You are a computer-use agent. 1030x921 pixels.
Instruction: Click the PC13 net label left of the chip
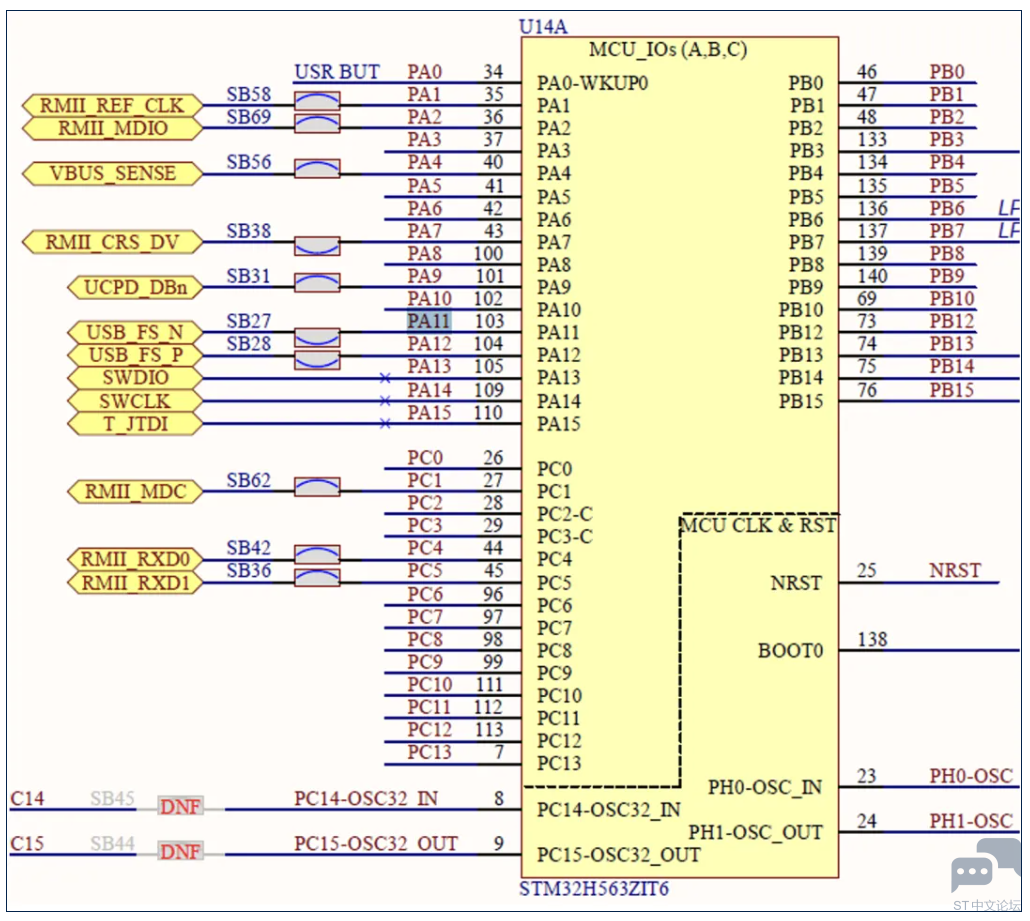pos(429,752)
